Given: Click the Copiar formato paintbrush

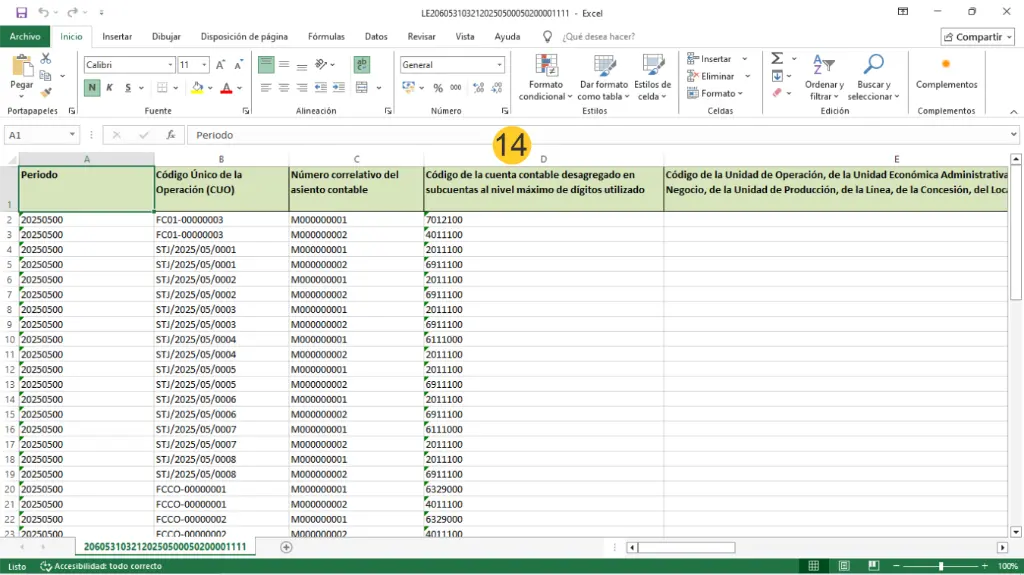Looking at the screenshot, I should click(x=46, y=93).
